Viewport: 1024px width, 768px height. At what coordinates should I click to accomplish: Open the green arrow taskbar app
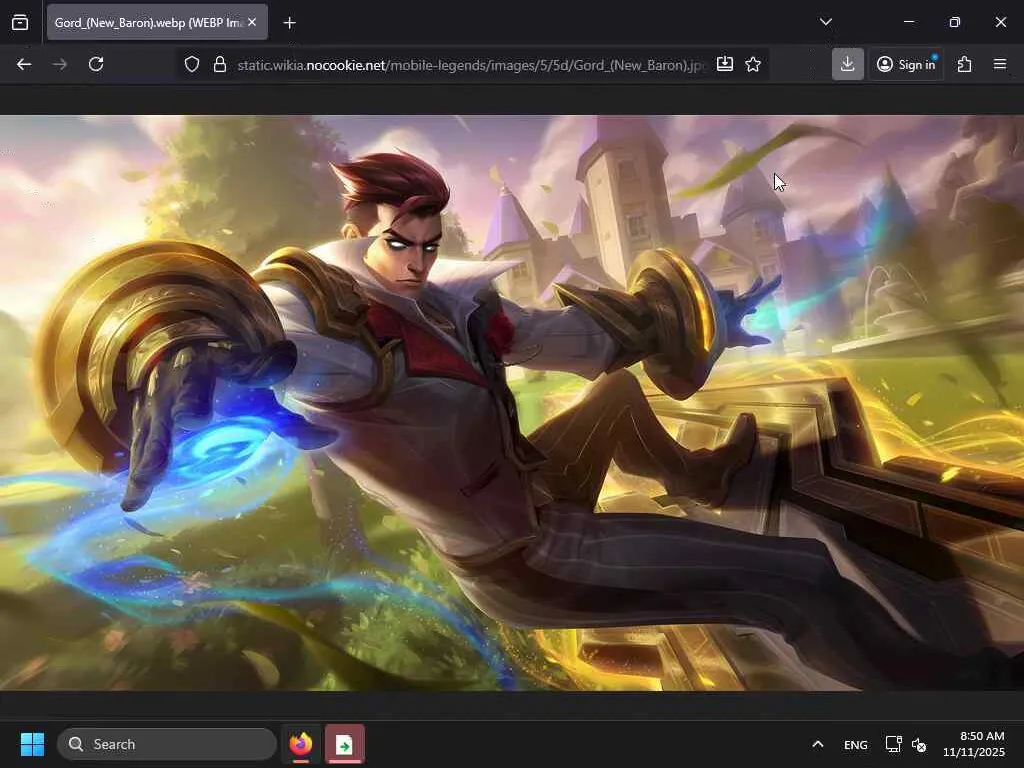coord(345,744)
